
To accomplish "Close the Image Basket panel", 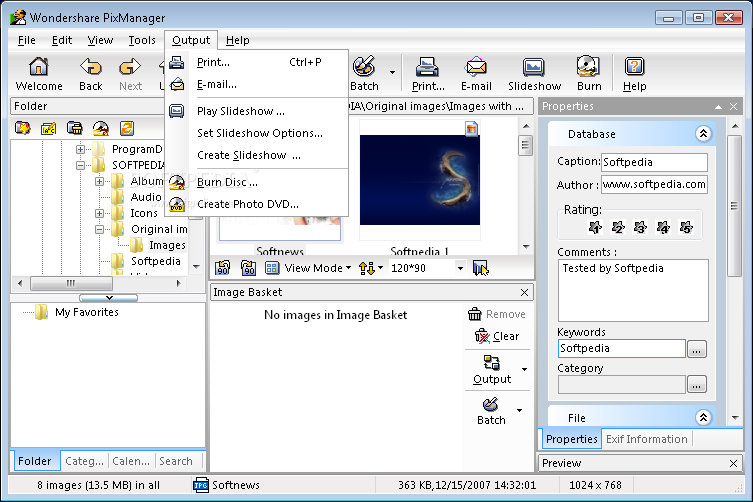I will pos(524,292).
